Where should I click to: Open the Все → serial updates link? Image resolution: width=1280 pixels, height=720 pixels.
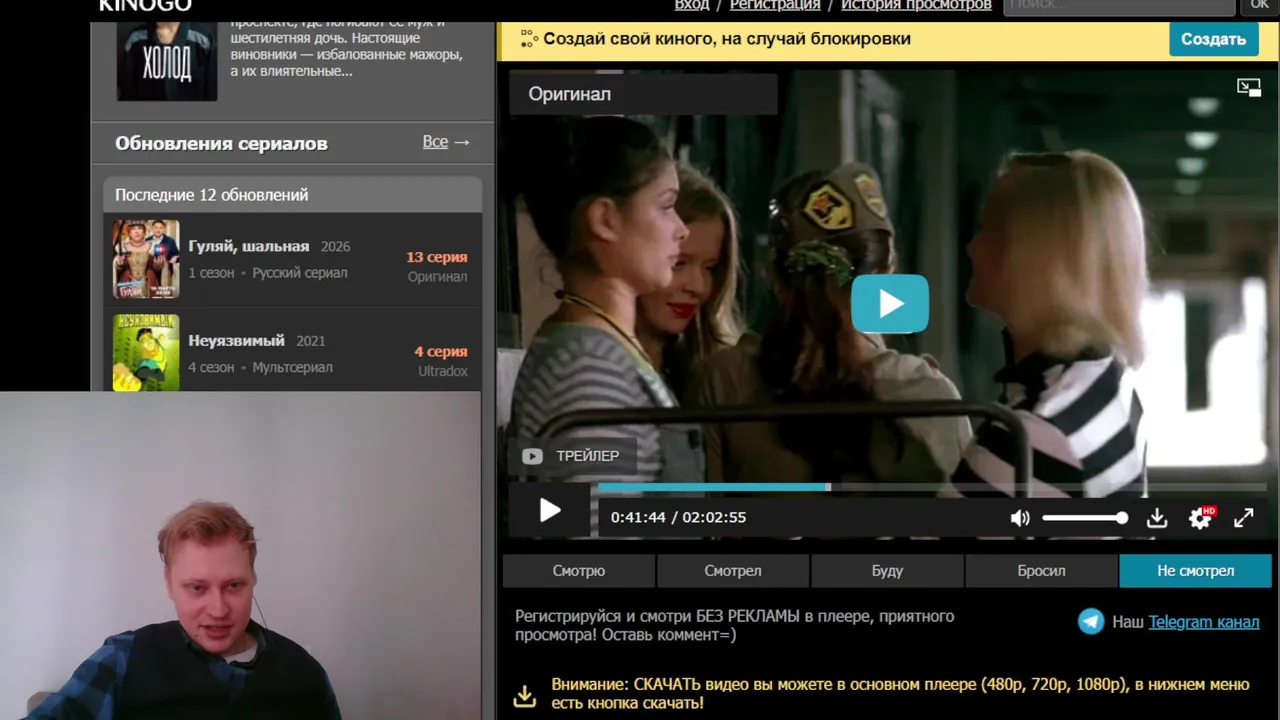point(446,142)
